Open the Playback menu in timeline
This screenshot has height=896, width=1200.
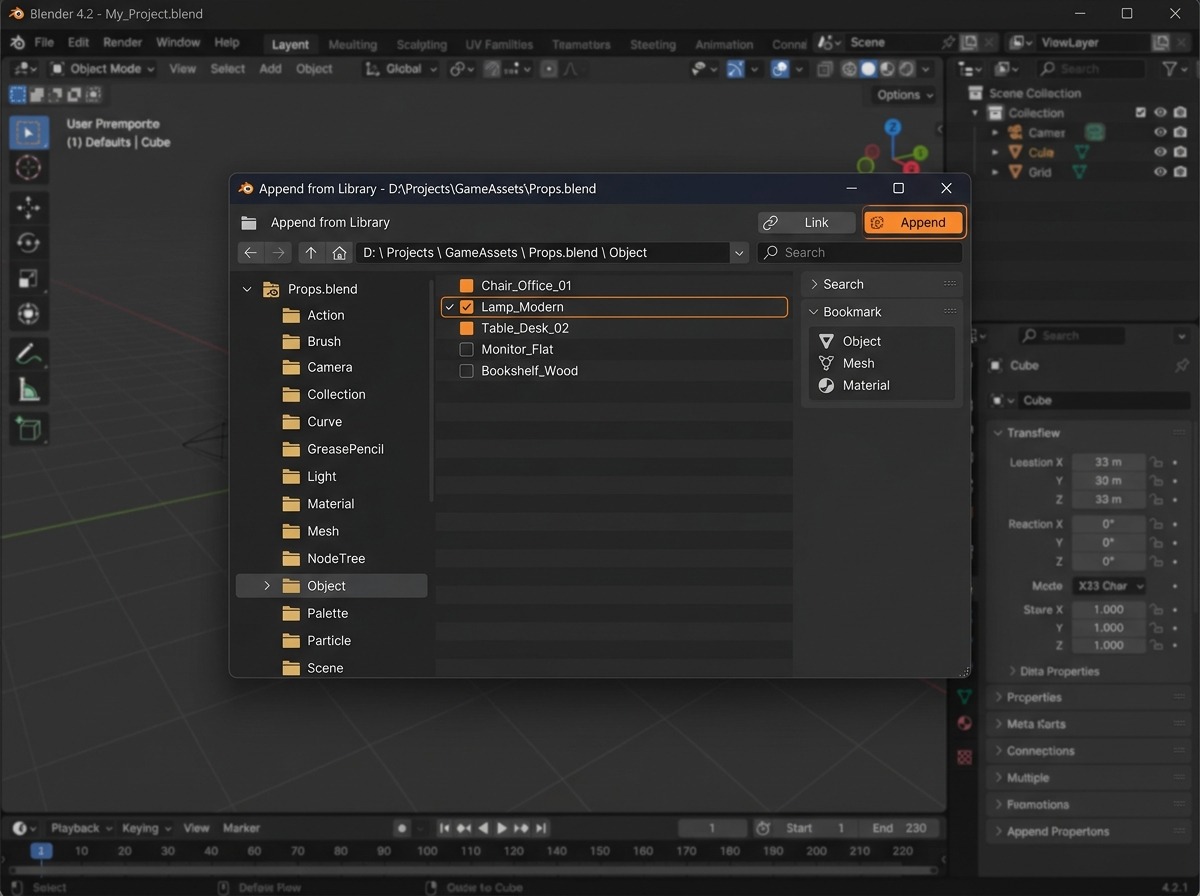click(82, 828)
